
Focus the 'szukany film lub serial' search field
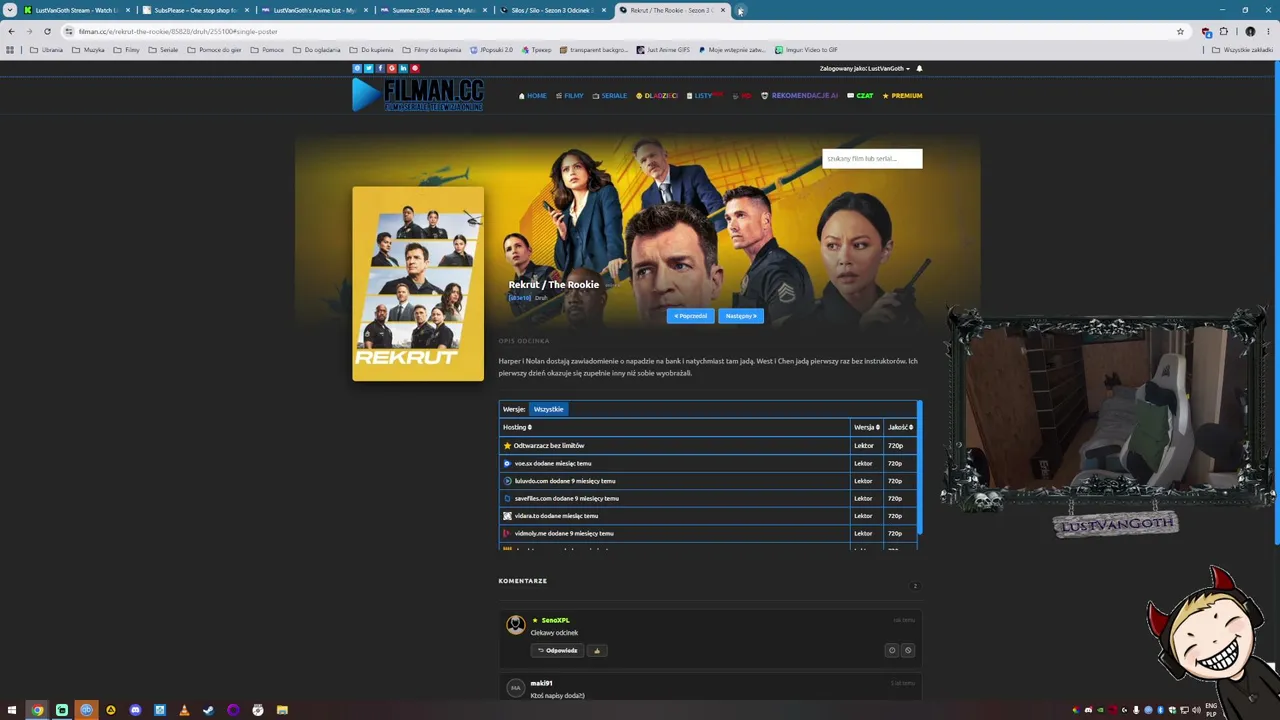(x=872, y=159)
